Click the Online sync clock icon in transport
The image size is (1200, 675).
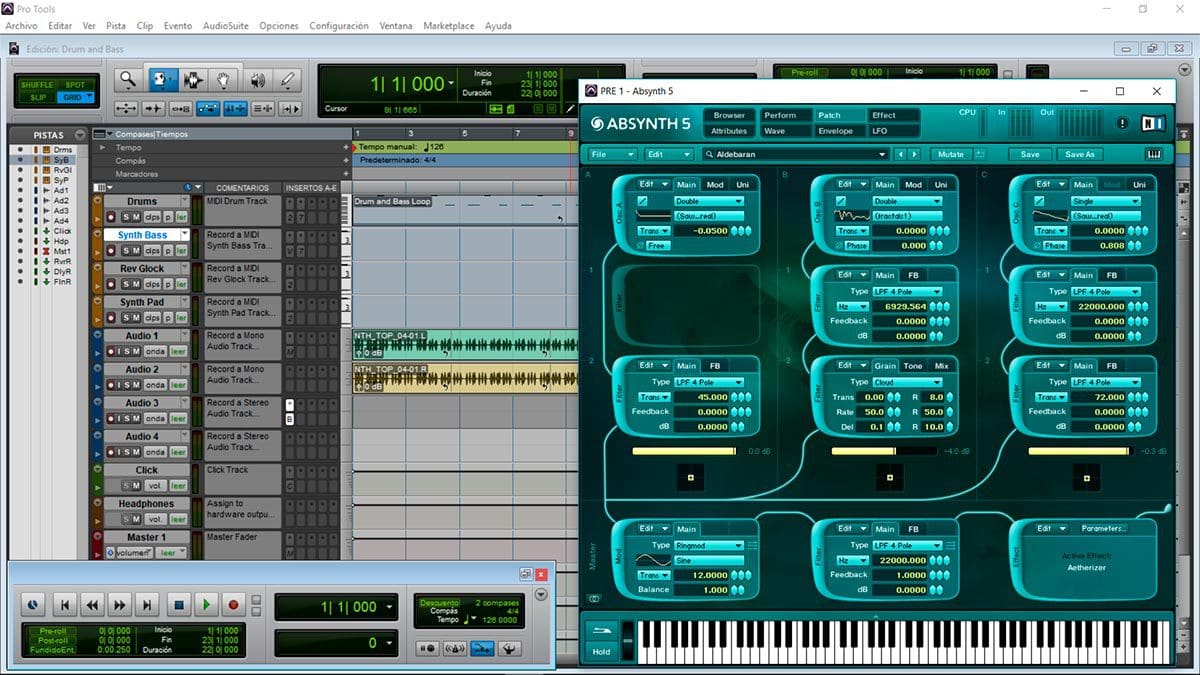click(x=33, y=604)
